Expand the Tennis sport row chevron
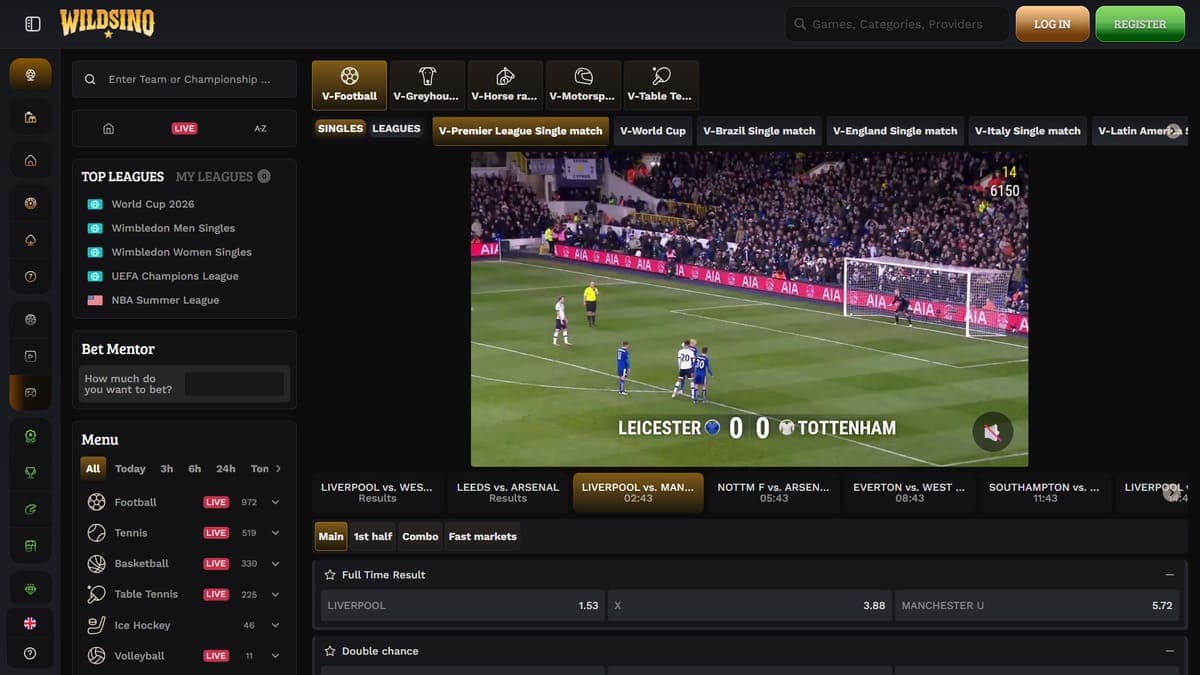This screenshot has width=1200, height=675. 275,533
